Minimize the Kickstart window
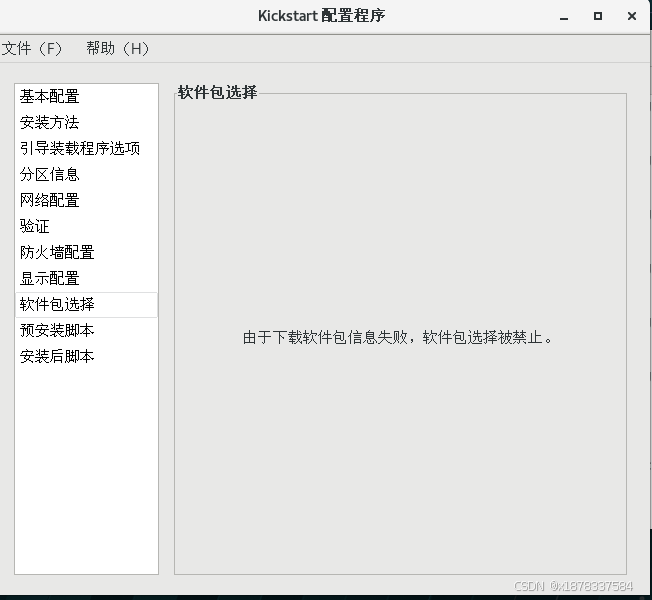Screen dimensions: 652x600 pyautogui.click(x=564, y=17)
